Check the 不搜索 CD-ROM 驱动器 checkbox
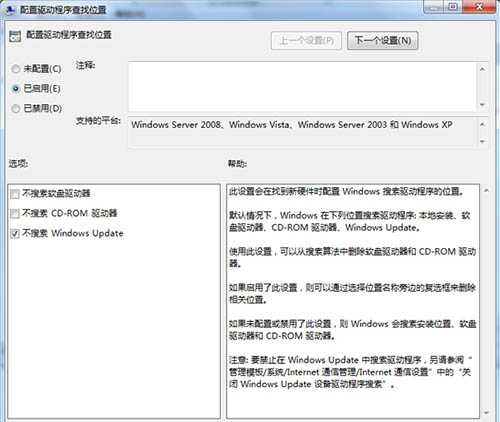This screenshot has height=422, width=500. [x=15, y=214]
